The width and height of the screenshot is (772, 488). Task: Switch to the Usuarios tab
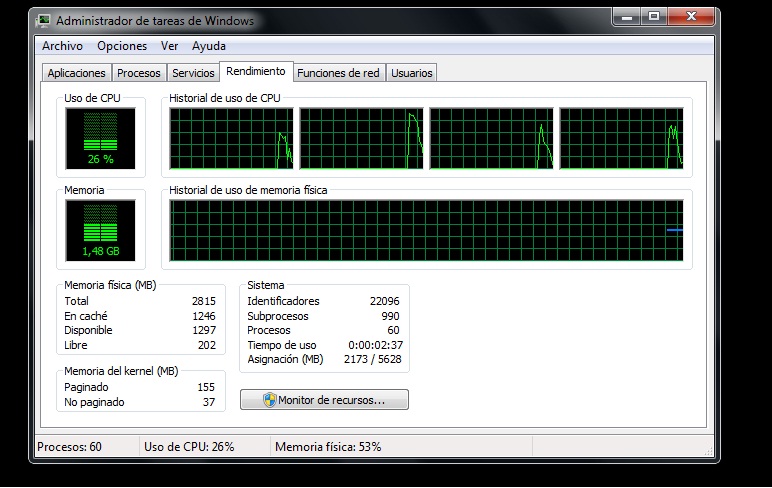412,73
